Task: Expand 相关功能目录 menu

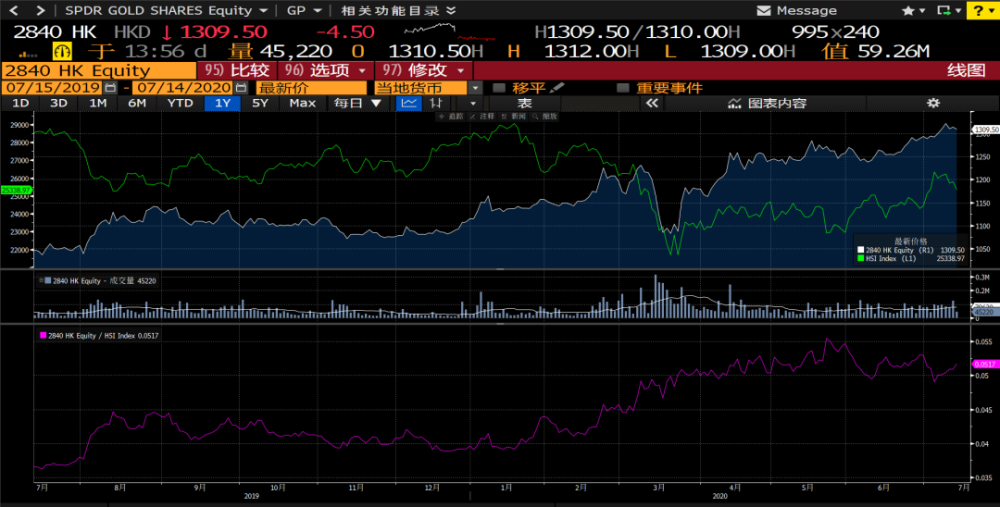Action: click(398, 11)
